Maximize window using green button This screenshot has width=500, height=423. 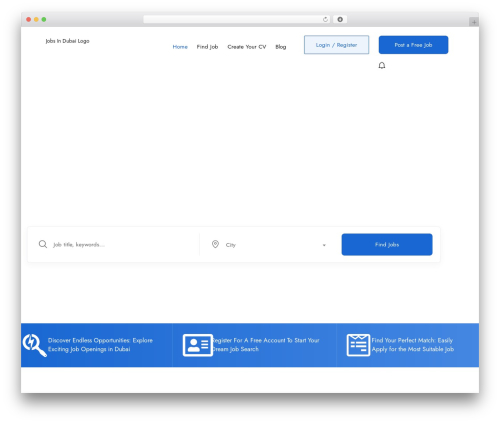(x=44, y=19)
